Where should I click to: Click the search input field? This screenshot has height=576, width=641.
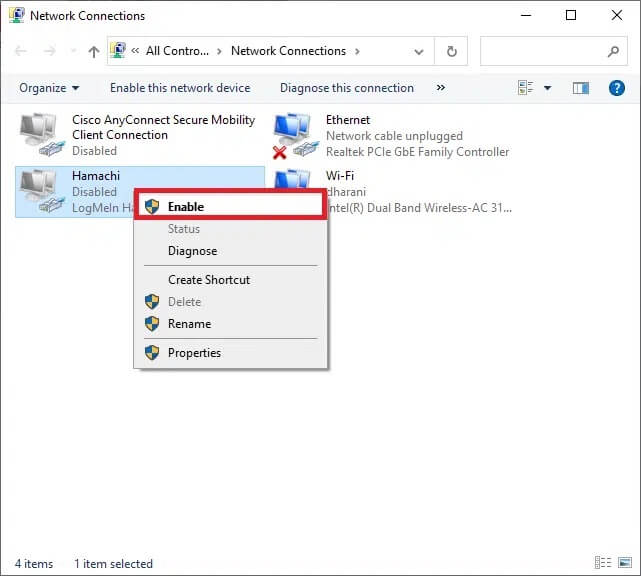(x=554, y=51)
